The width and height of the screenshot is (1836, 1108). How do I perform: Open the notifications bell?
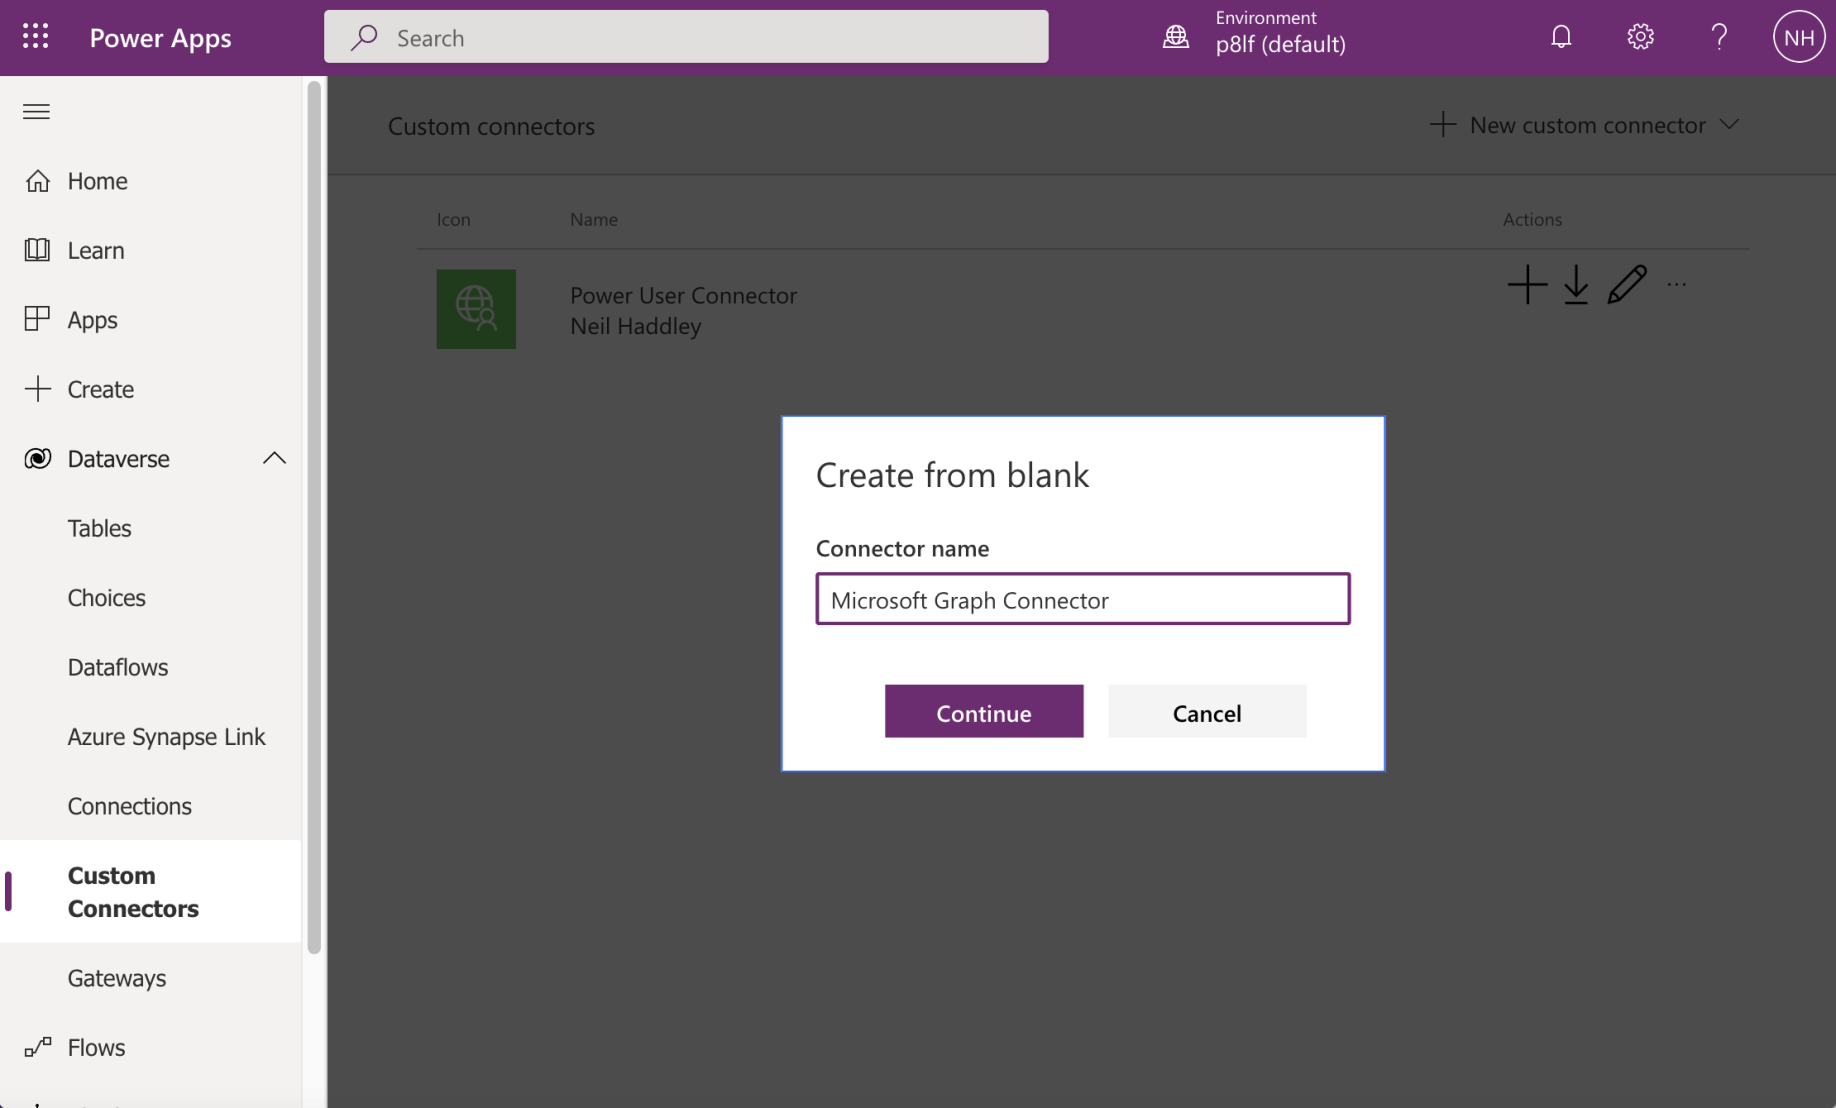(x=1561, y=37)
